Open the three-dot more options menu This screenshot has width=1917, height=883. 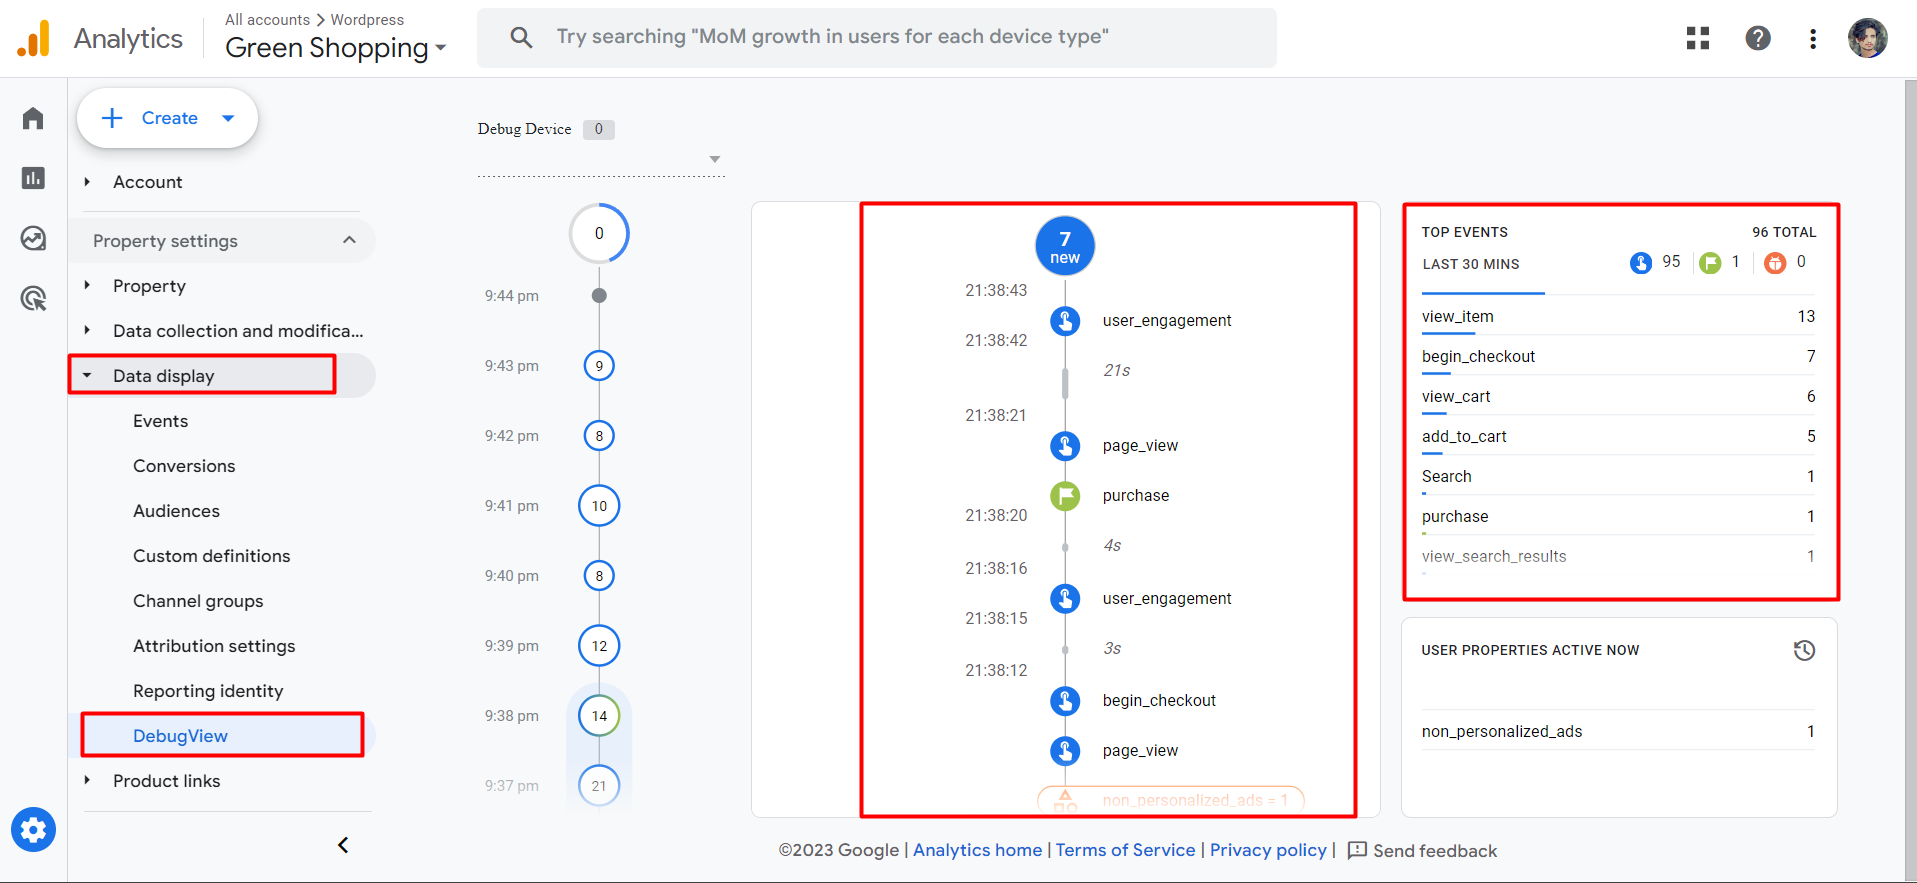coord(1812,38)
